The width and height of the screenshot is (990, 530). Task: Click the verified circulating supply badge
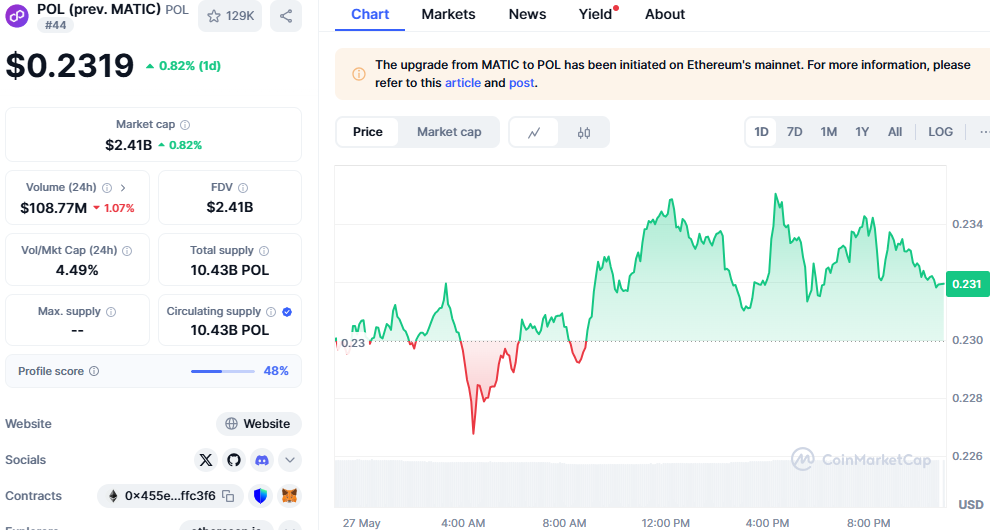click(287, 311)
